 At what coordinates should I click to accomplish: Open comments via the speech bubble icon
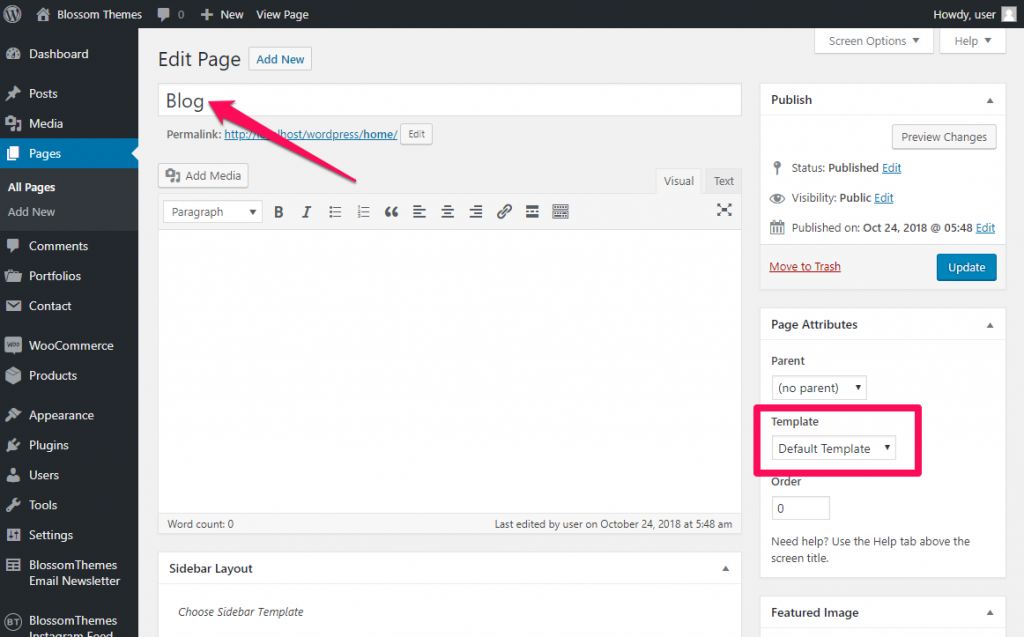click(165, 14)
